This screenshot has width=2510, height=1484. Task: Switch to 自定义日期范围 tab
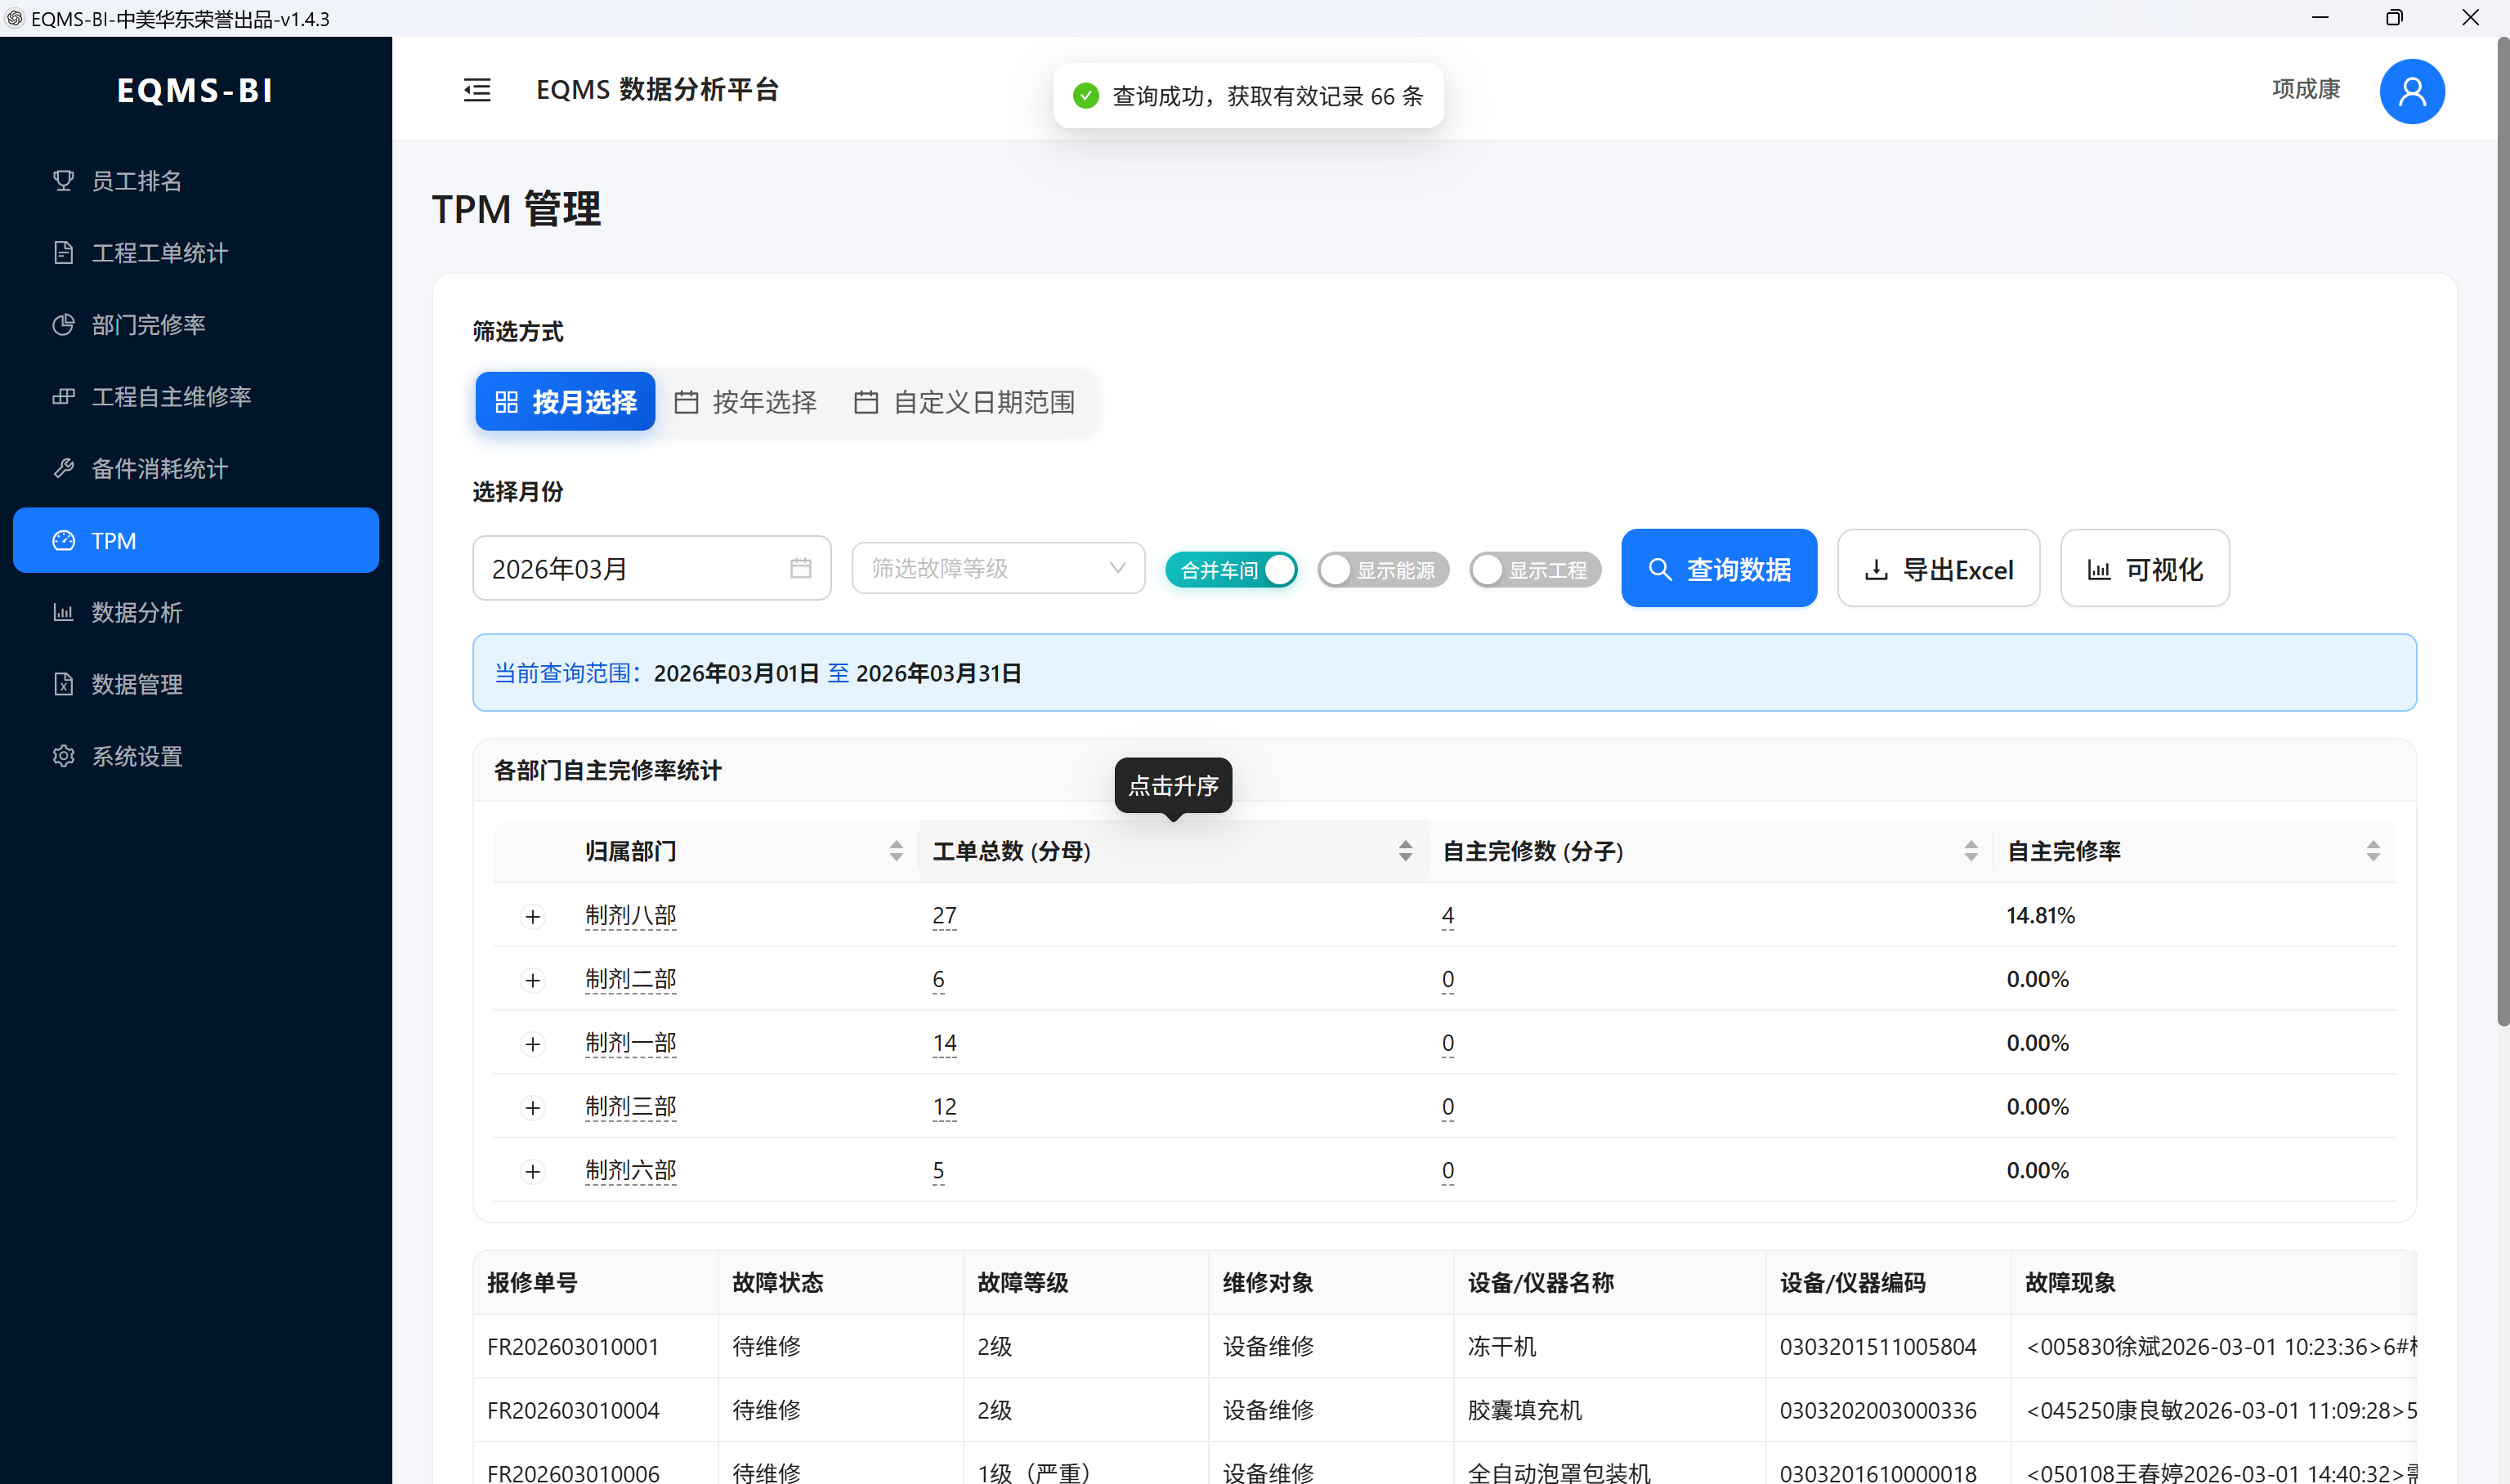(964, 401)
